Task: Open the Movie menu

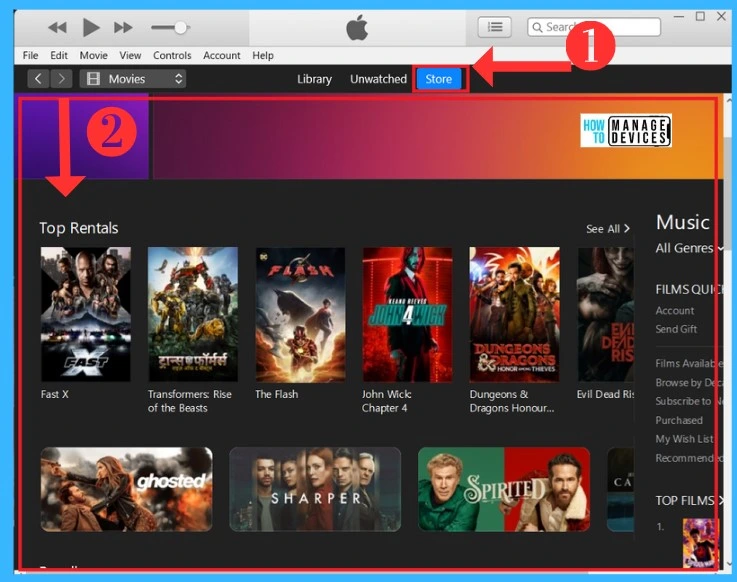Action: point(94,55)
